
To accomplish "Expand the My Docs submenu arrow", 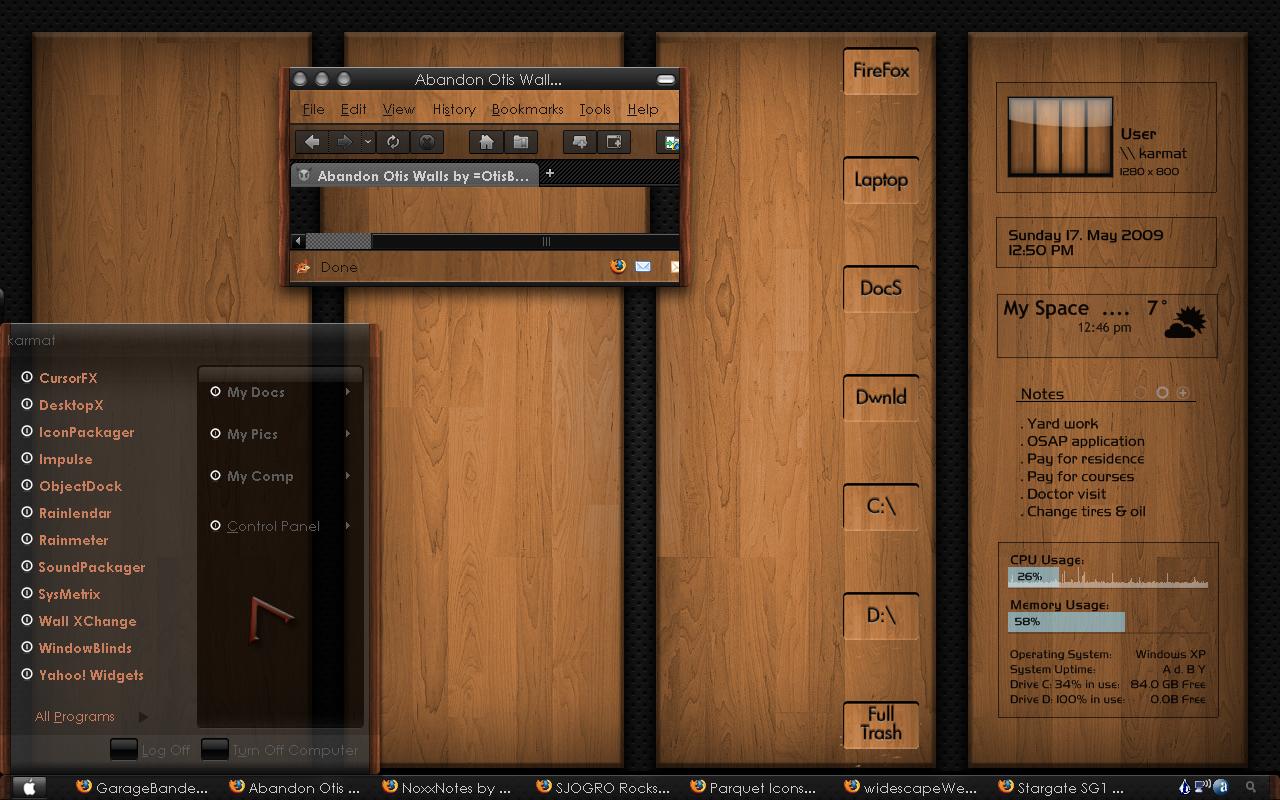I will 348,392.
